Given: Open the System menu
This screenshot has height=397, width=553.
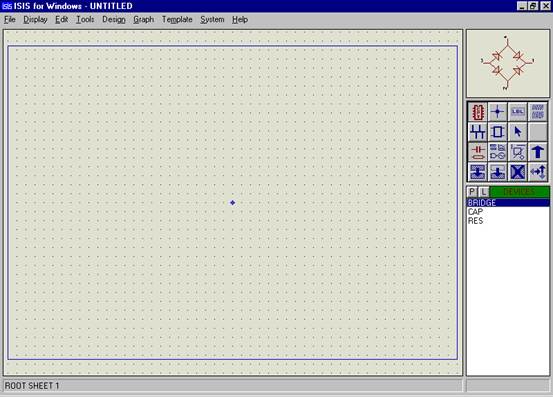Looking at the screenshot, I should point(212,20).
